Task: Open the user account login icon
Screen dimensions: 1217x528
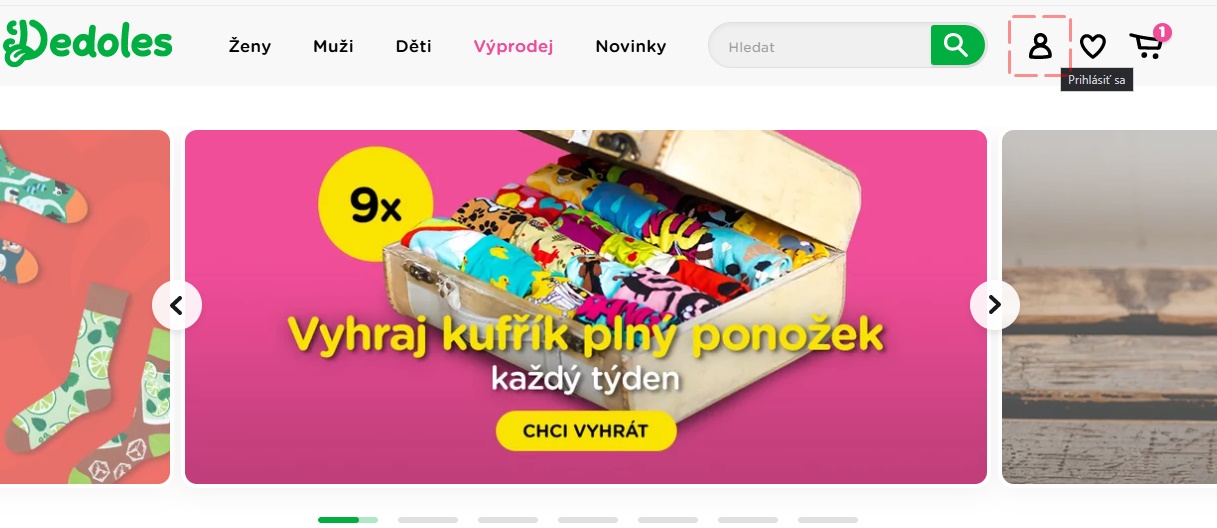Action: 1040,46
